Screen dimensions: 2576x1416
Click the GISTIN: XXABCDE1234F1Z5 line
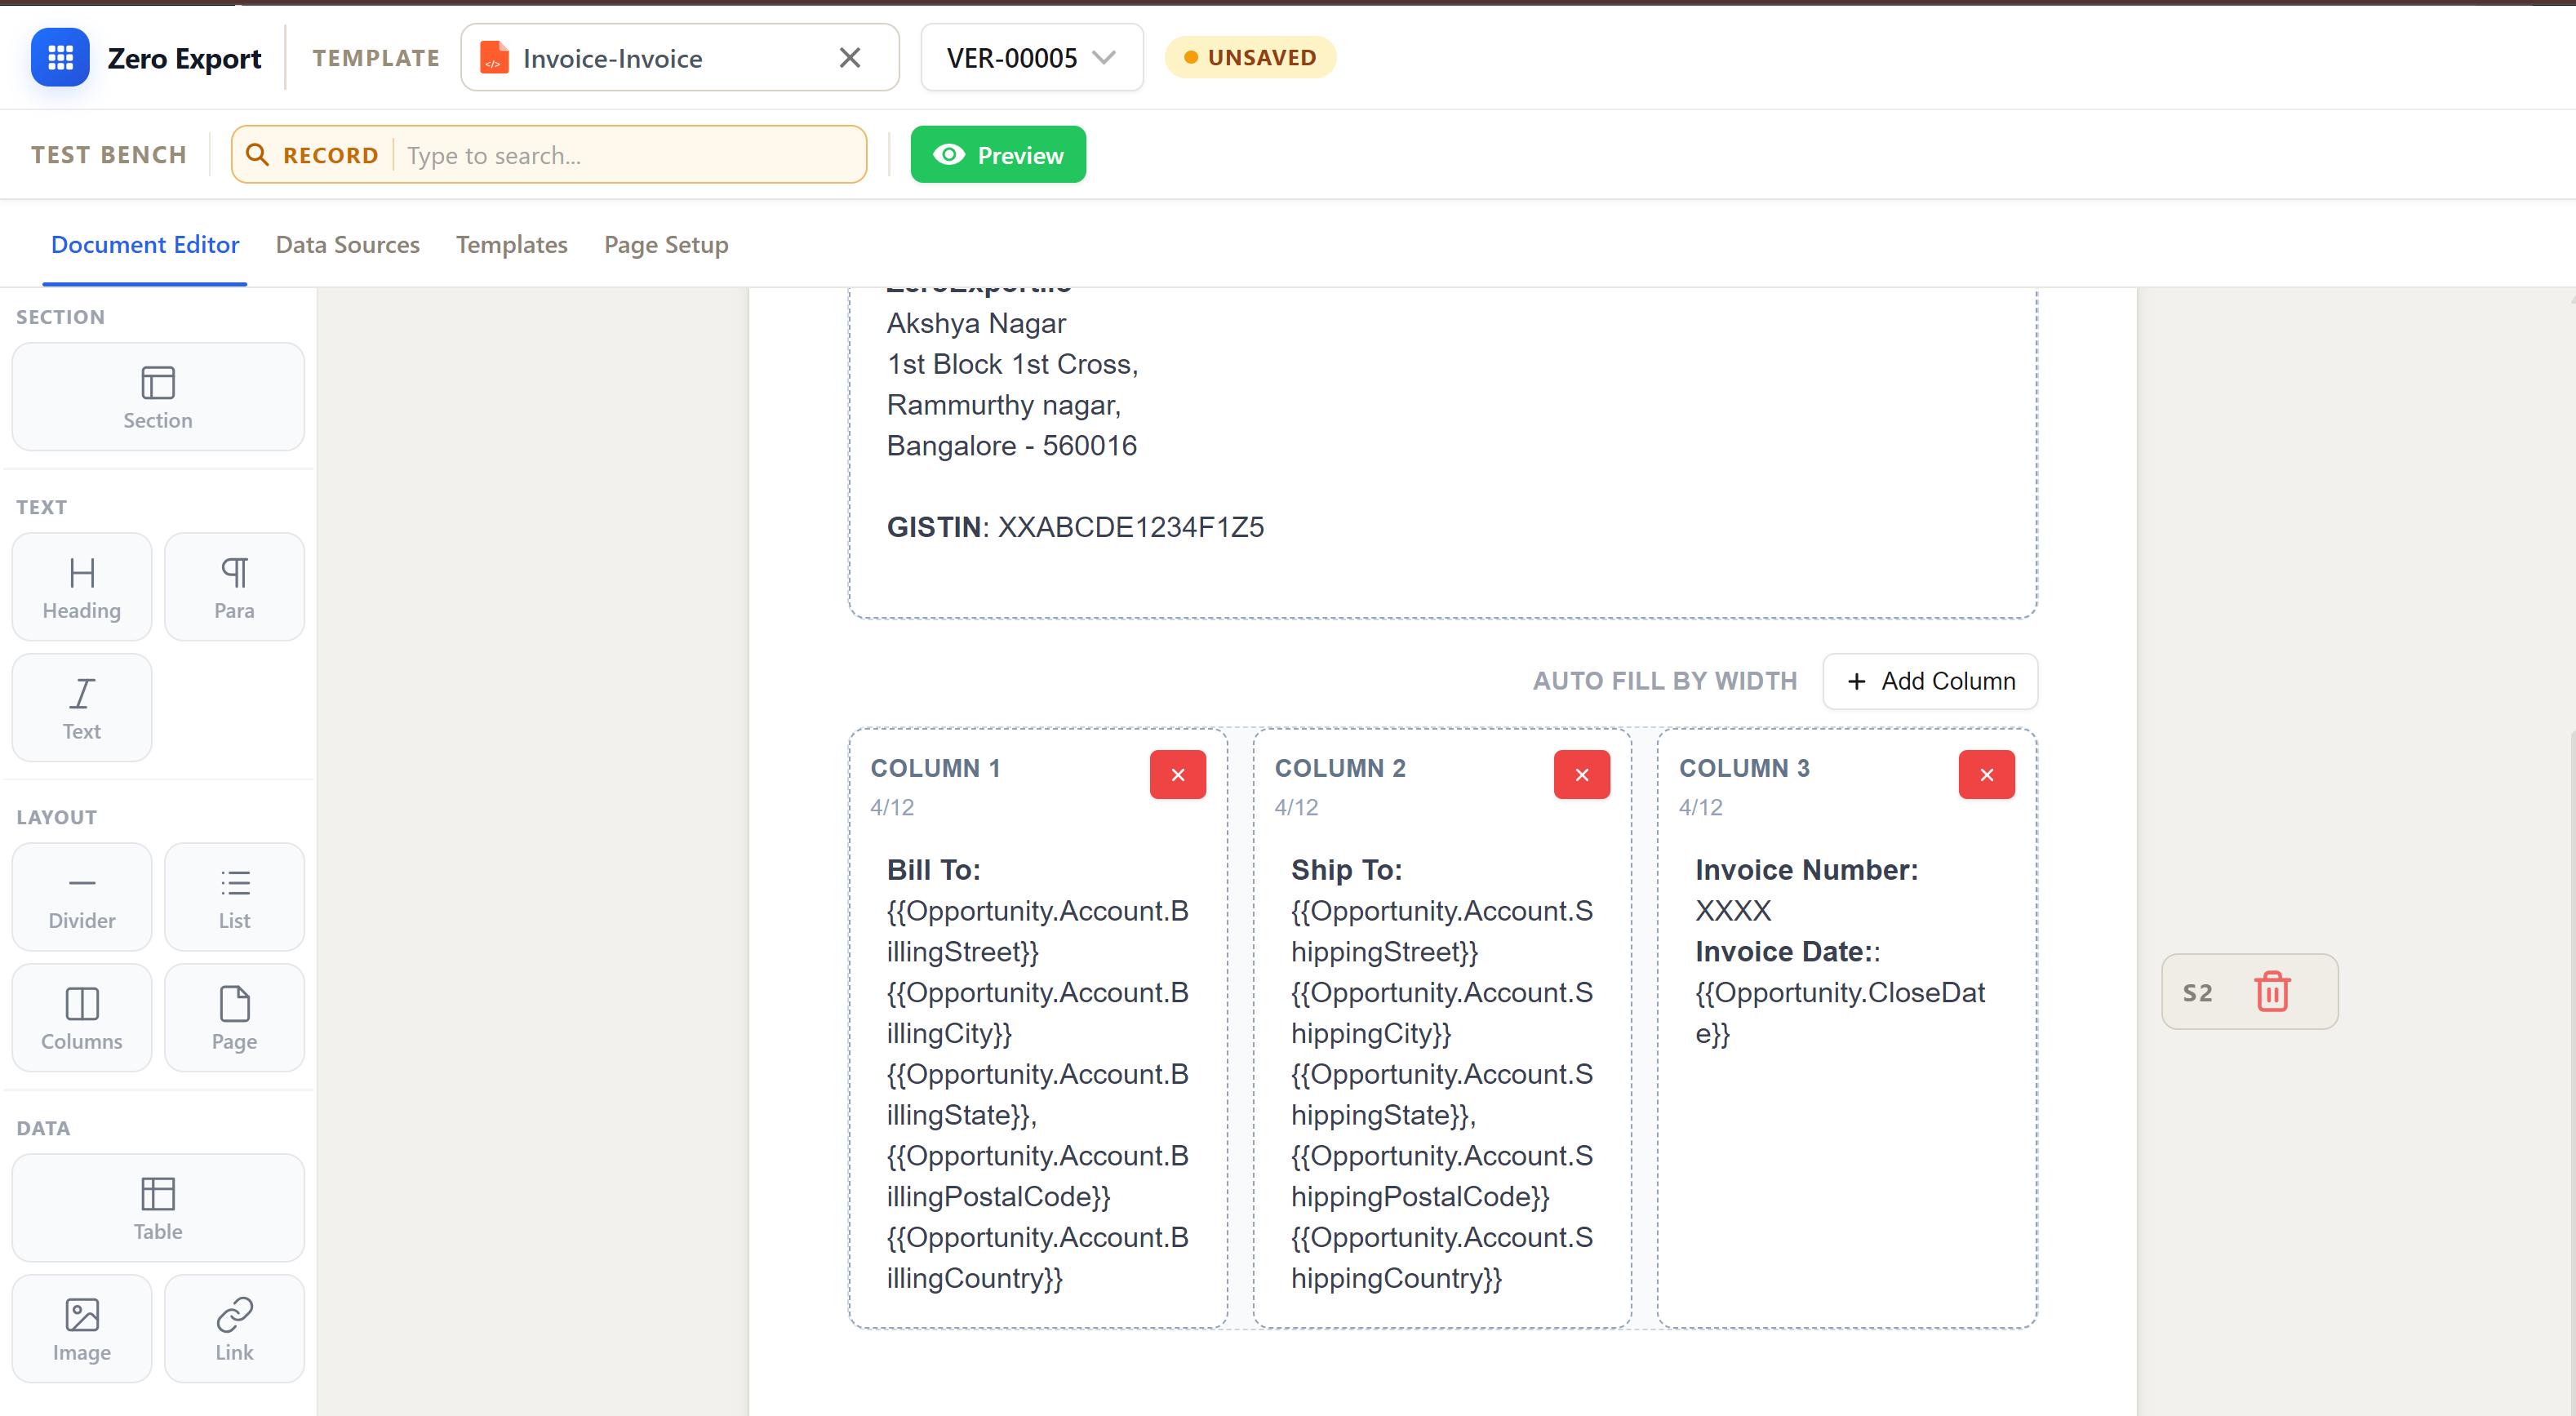coord(1075,527)
